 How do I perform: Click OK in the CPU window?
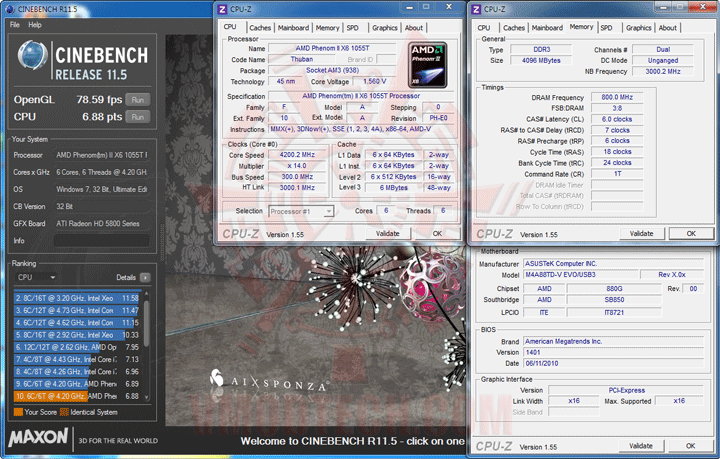coord(437,234)
